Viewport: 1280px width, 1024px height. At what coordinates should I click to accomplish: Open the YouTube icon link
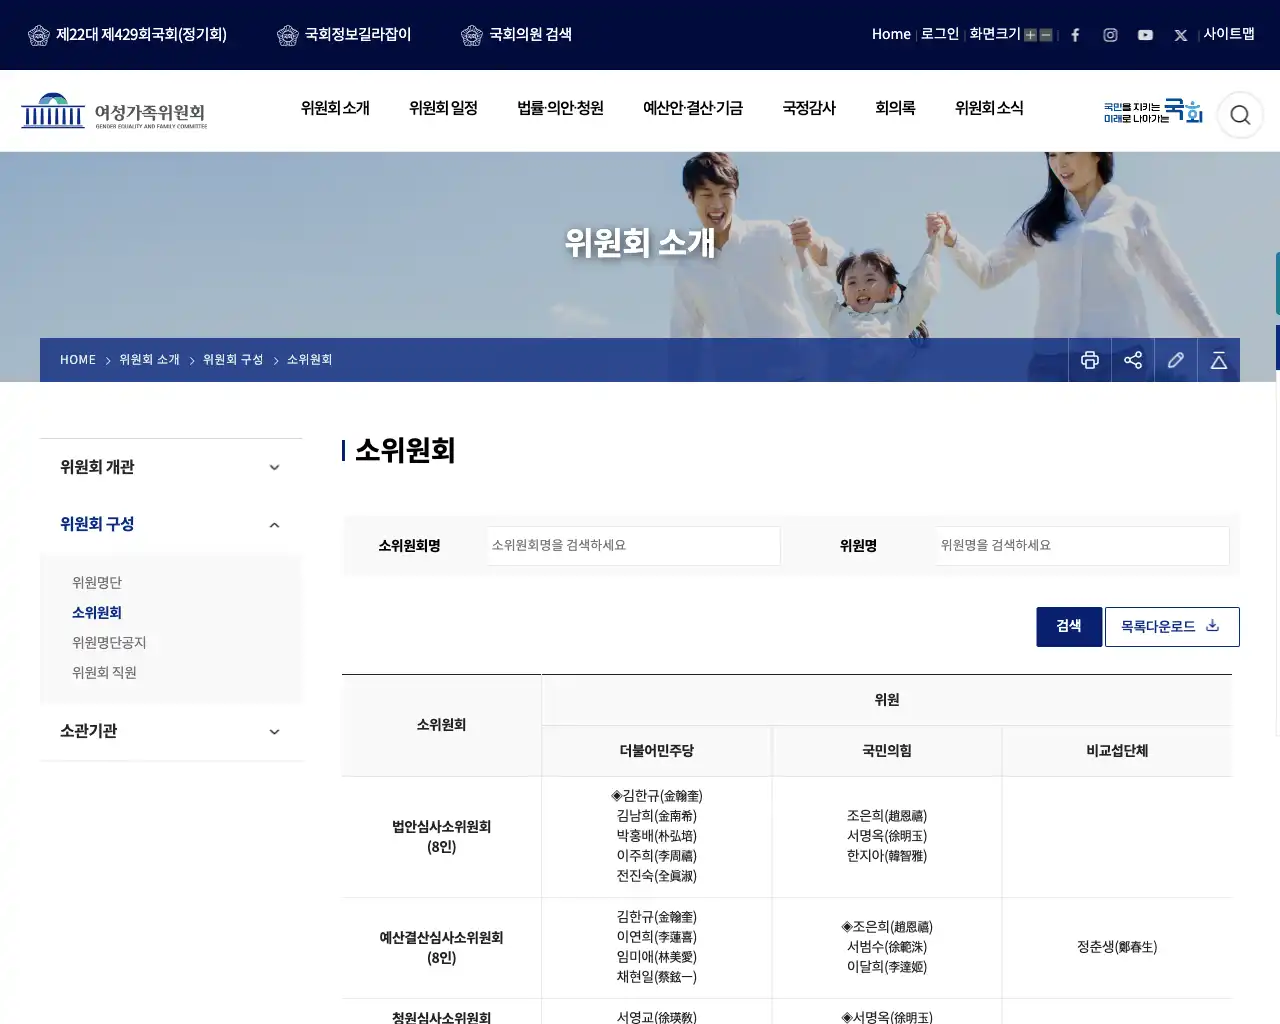tap(1145, 35)
